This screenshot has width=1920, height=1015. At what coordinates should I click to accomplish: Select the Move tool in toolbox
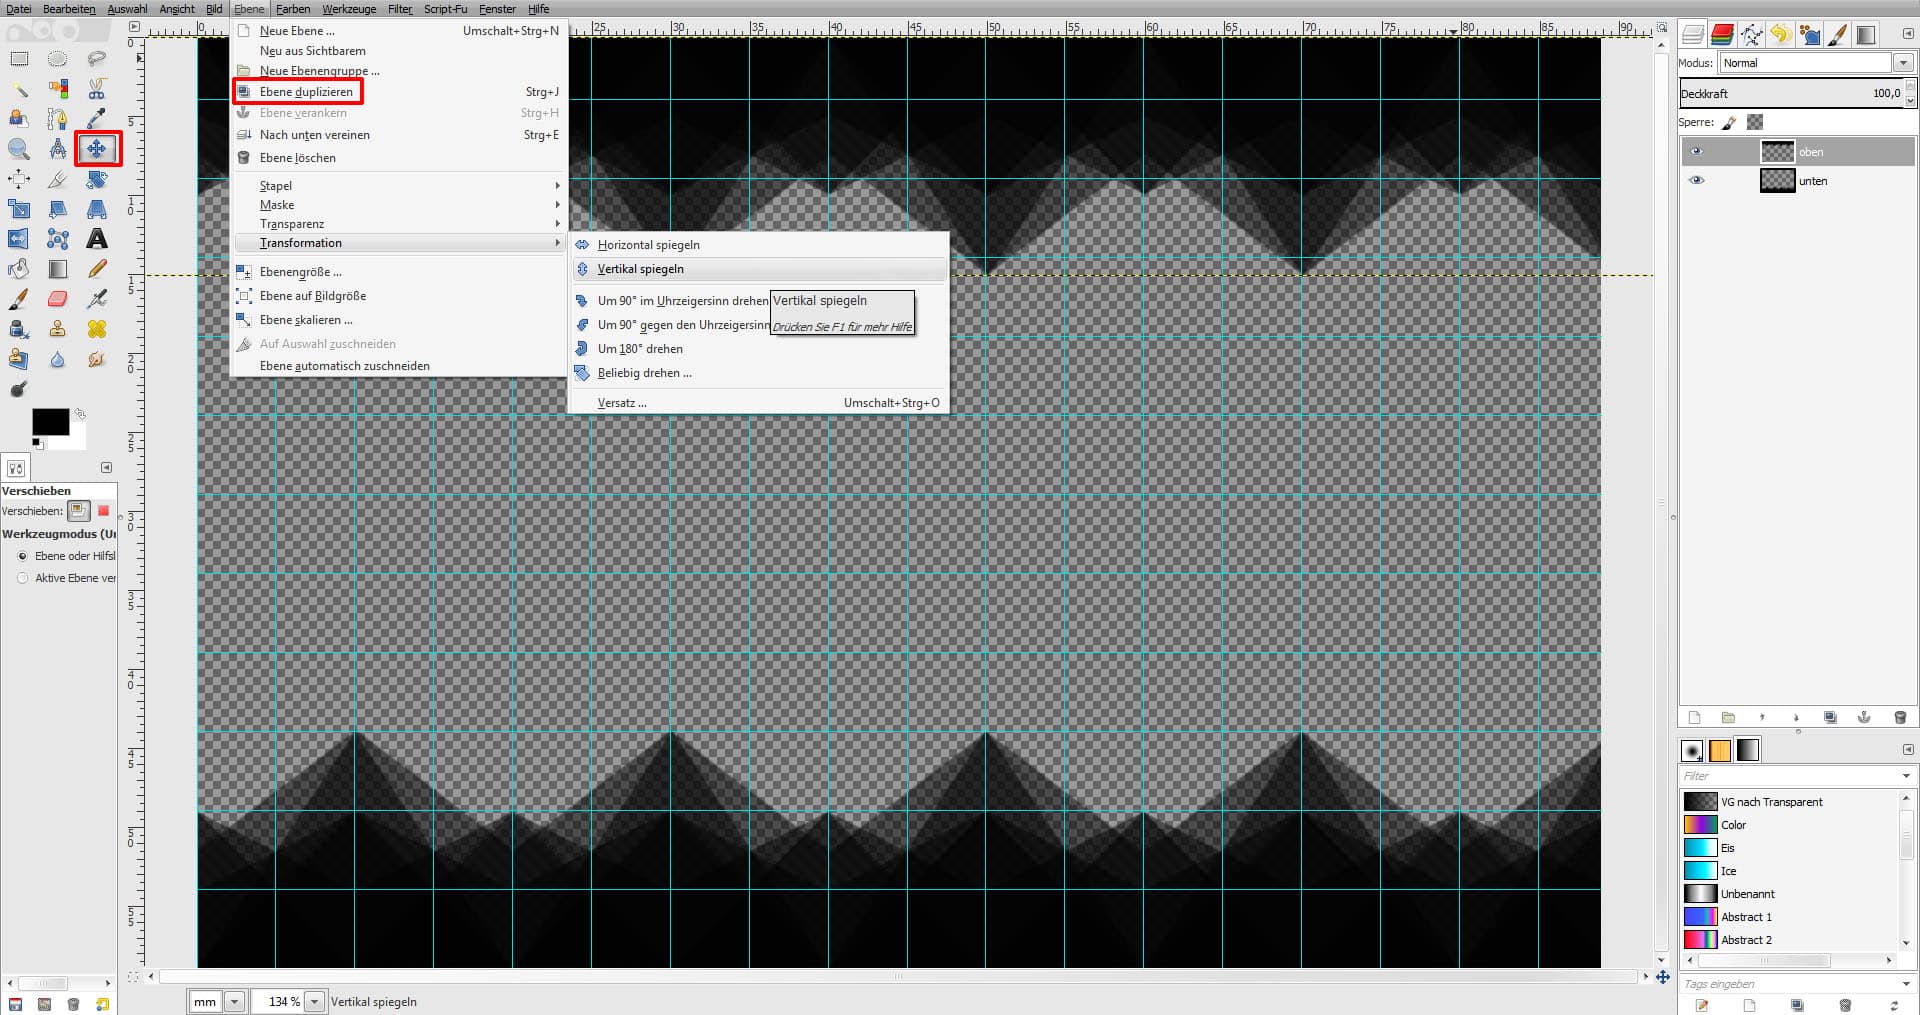point(97,149)
